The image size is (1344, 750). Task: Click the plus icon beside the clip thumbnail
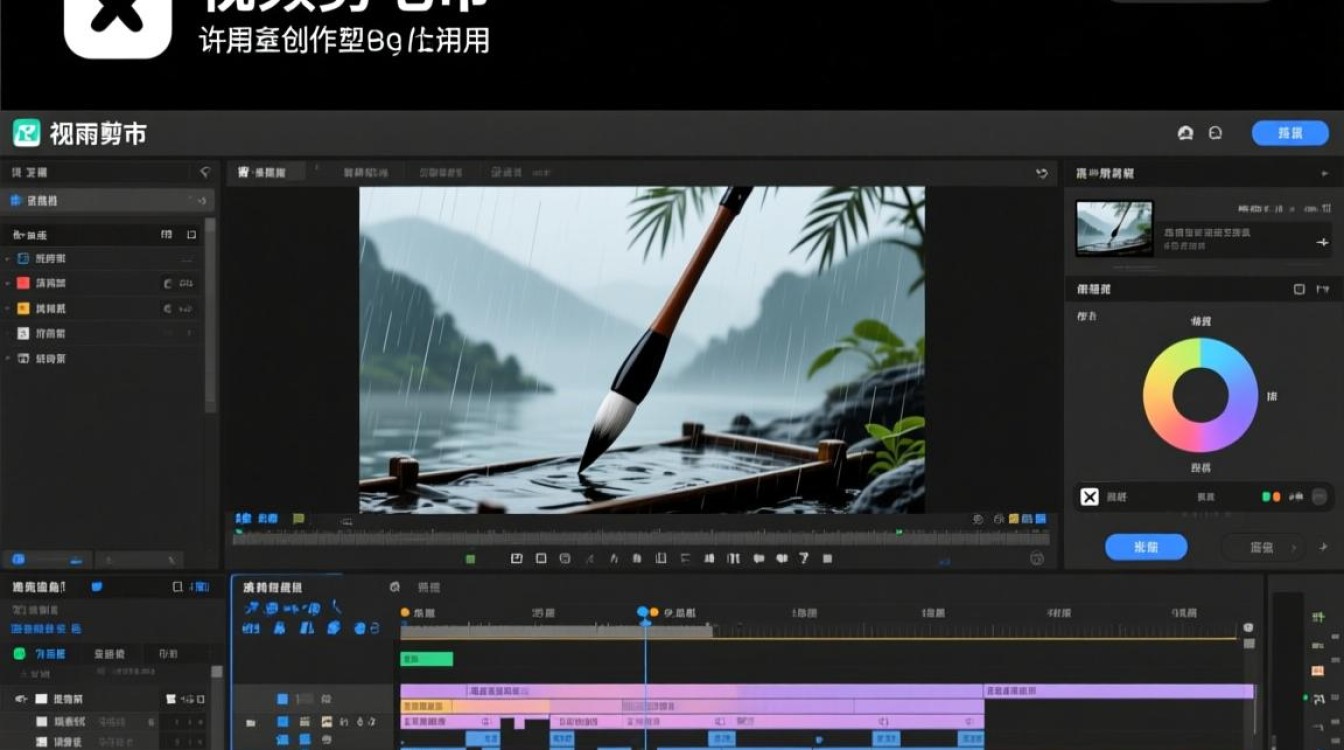(1322, 242)
